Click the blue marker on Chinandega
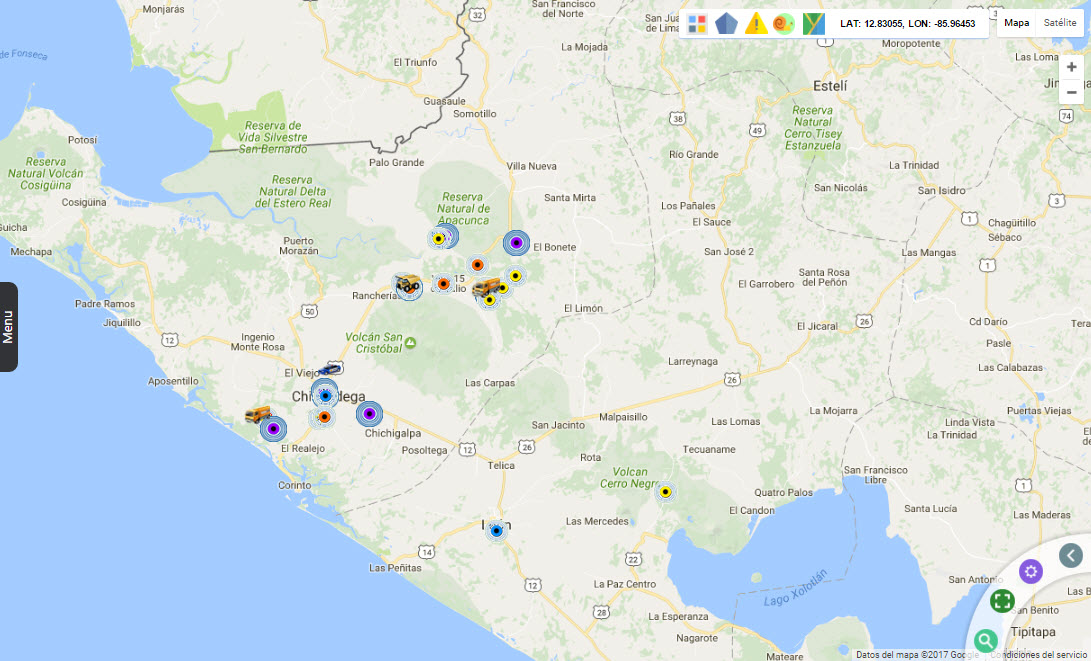The width and height of the screenshot is (1091, 661). [x=325, y=396]
